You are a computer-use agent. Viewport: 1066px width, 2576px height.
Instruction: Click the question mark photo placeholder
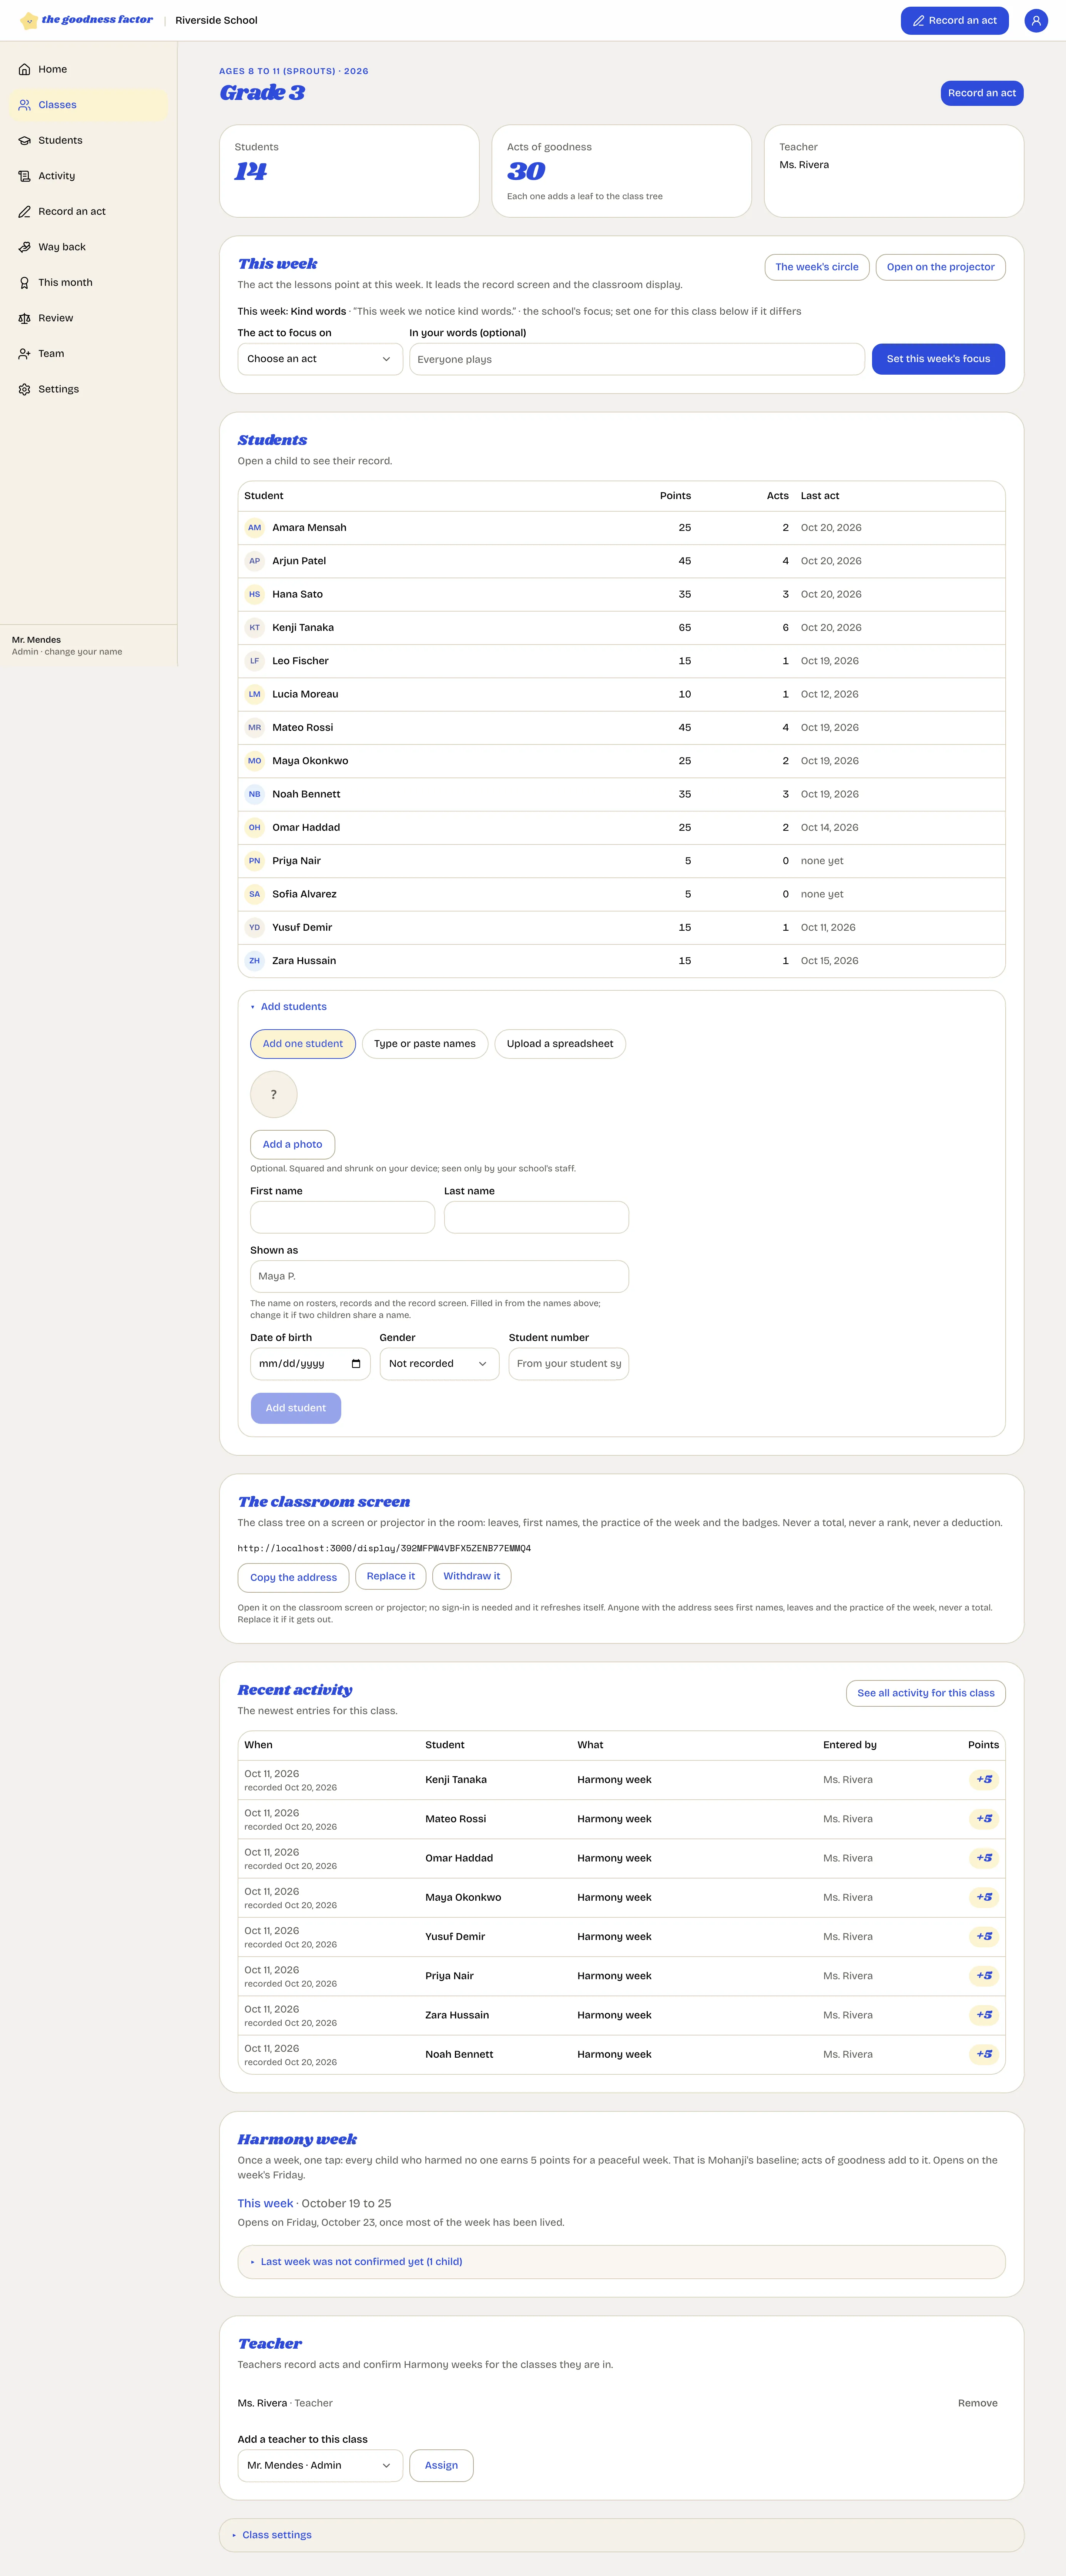pyautogui.click(x=274, y=1094)
